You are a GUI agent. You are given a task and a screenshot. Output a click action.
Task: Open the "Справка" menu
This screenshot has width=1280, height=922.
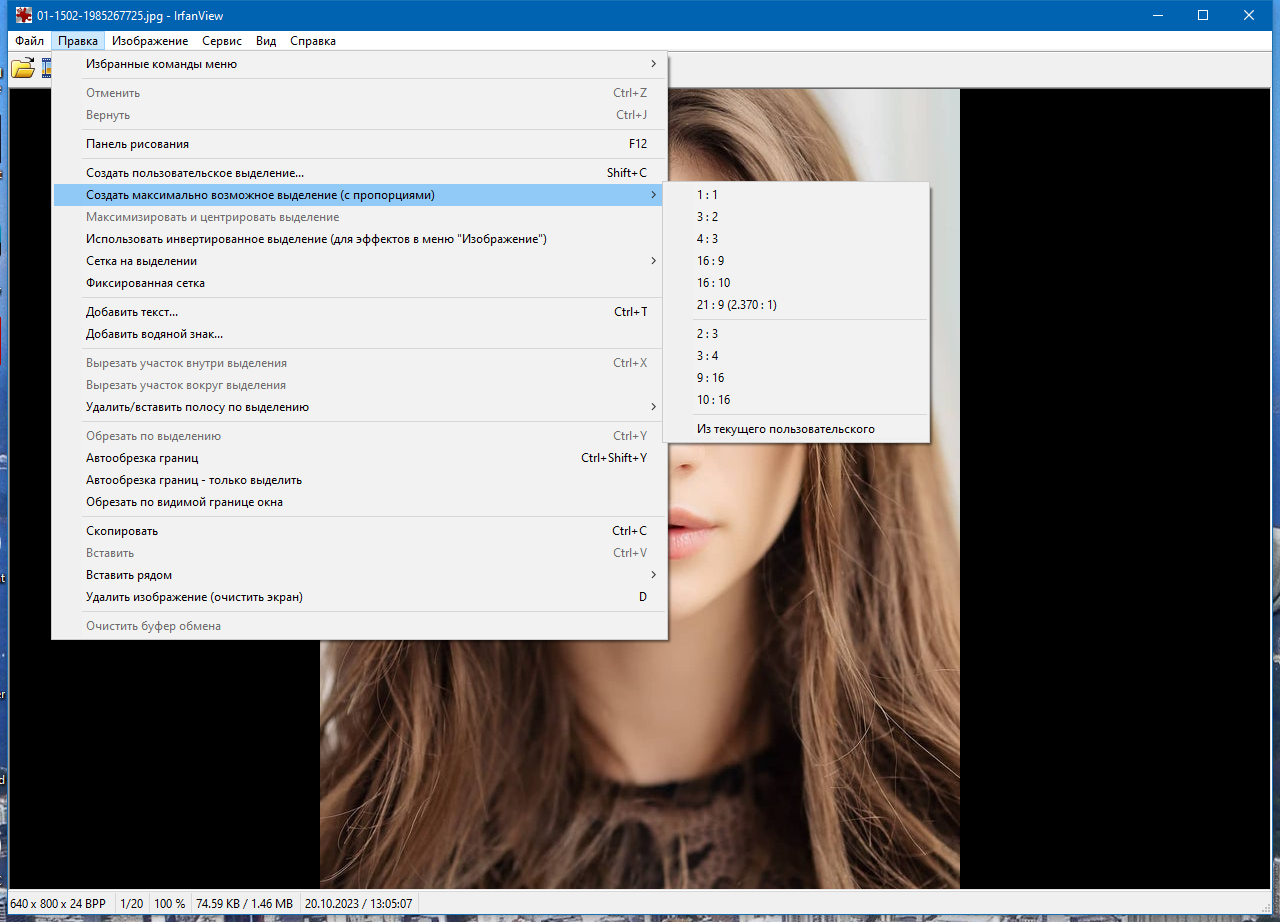[x=313, y=41]
